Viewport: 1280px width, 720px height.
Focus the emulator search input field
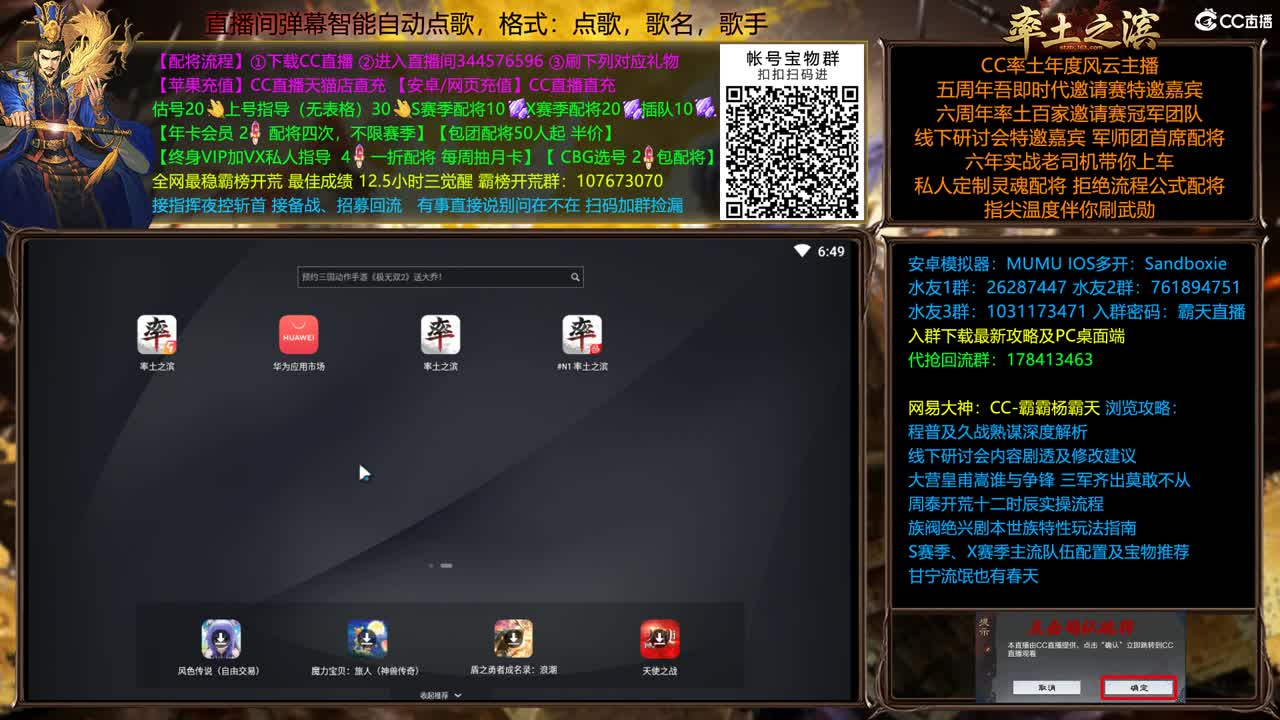tap(440, 277)
